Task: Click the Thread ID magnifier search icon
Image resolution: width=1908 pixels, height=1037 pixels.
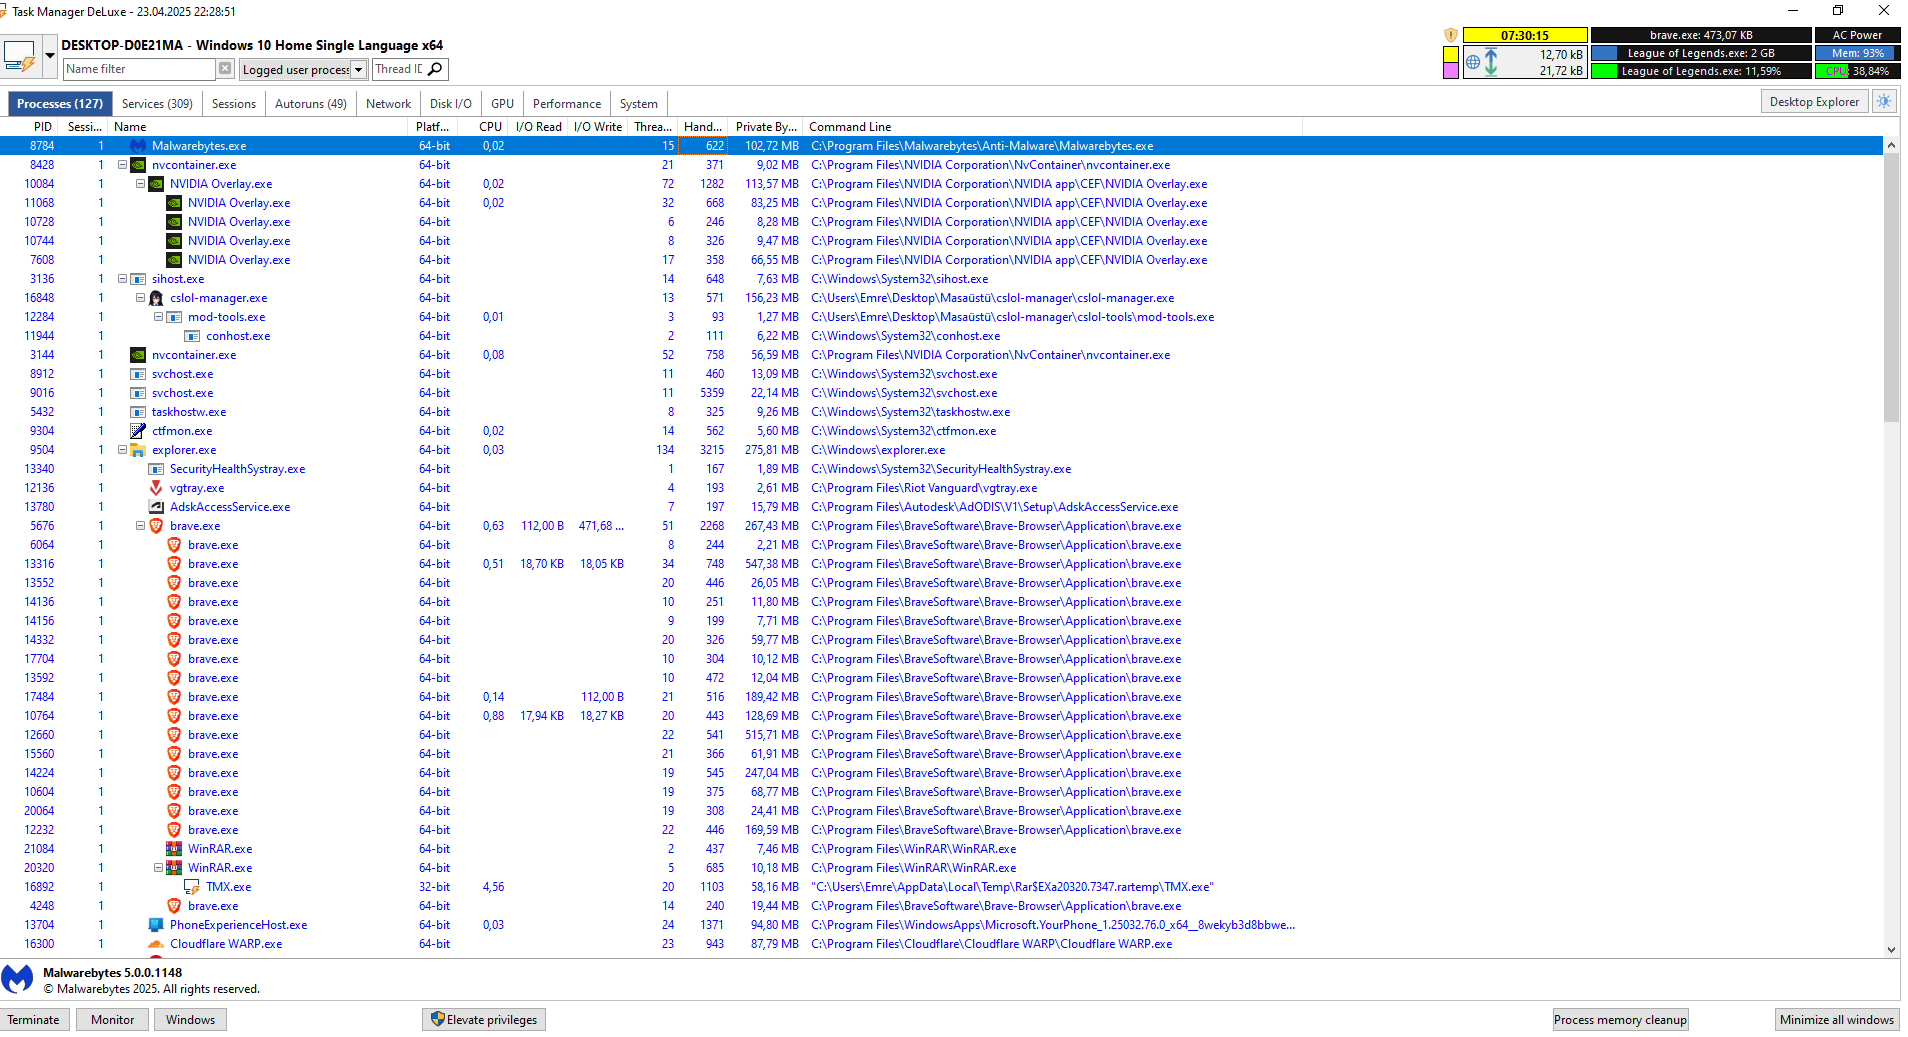Action: [435, 69]
